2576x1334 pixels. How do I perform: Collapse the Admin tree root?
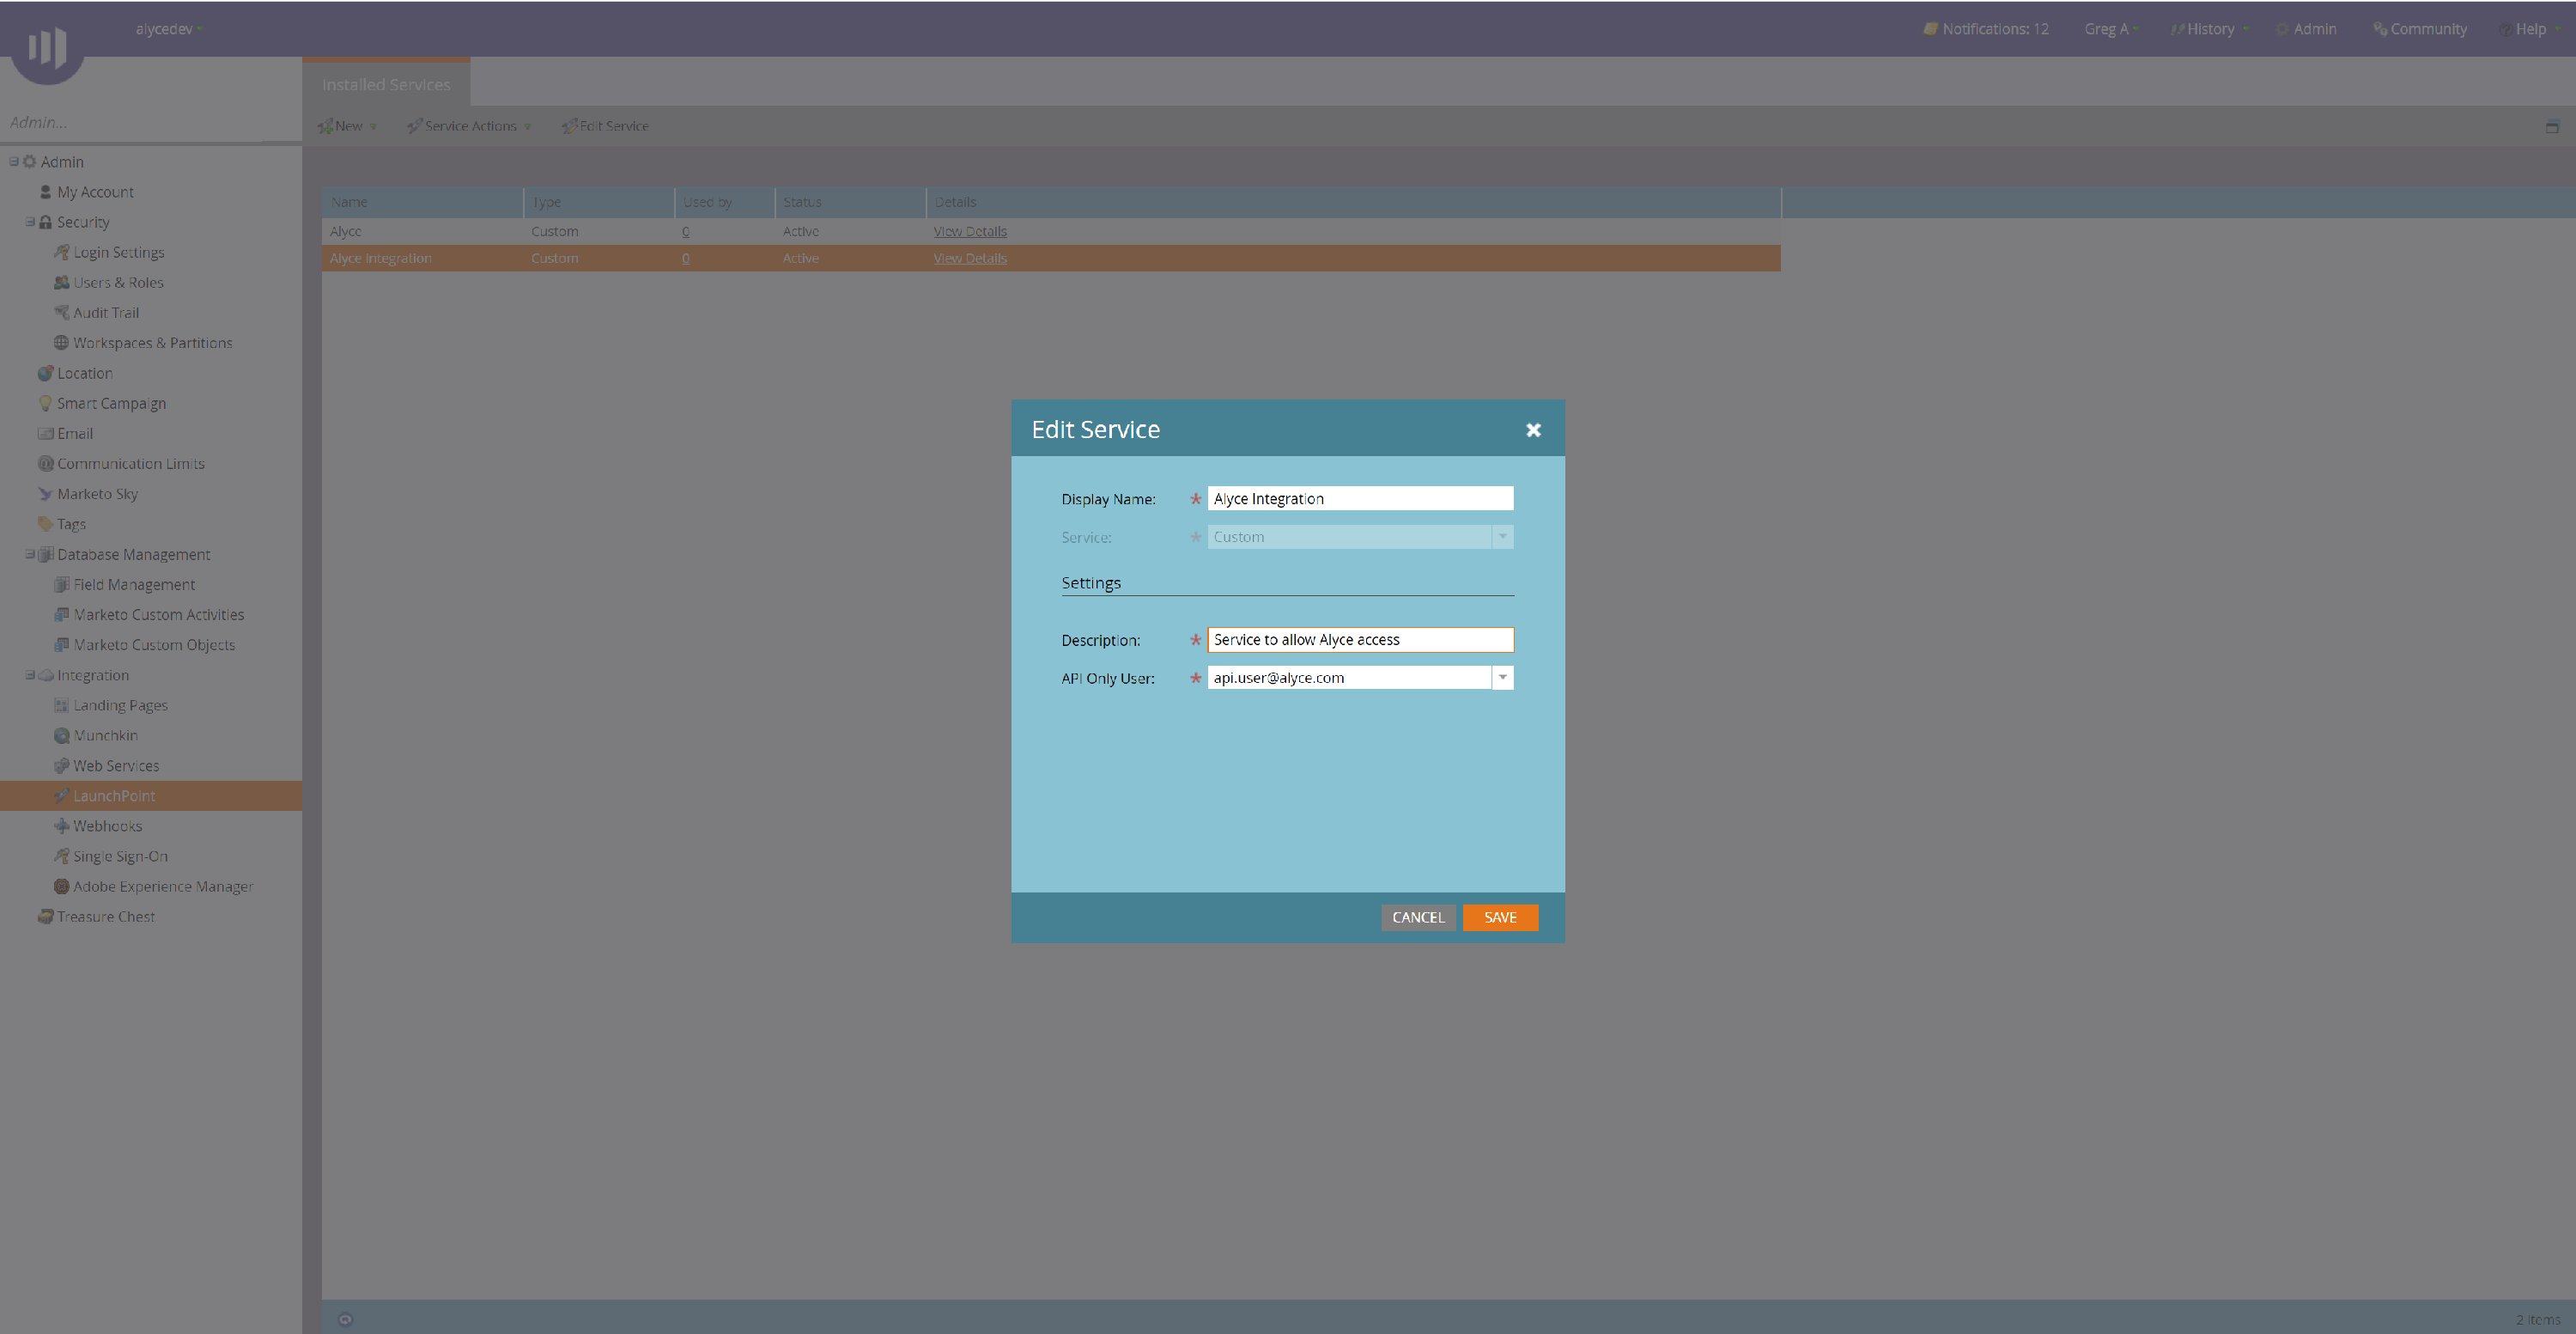[x=14, y=161]
